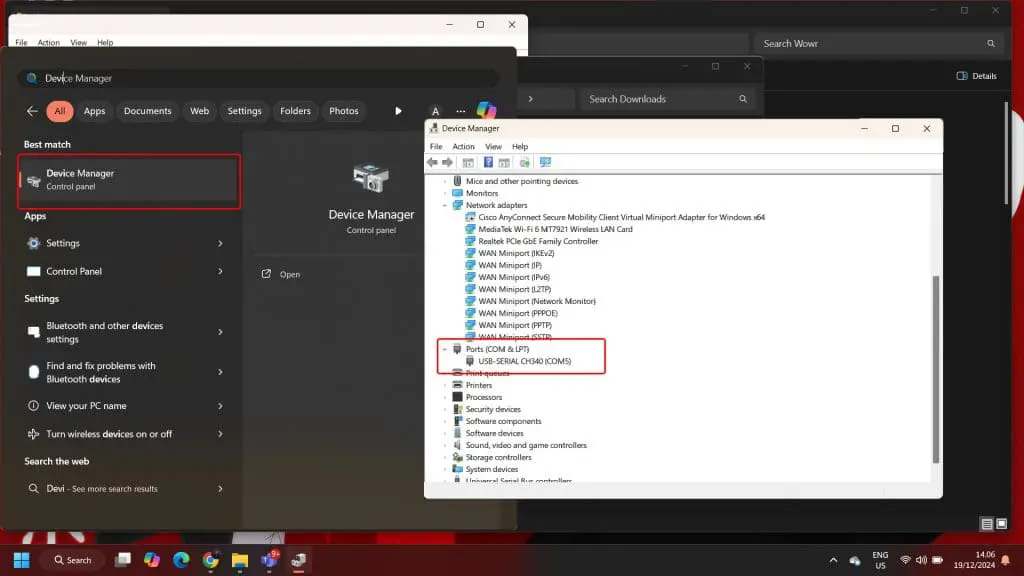Screen dimensions: 1024x576
Task: Open the View menu in Device Manager
Action: click(493, 146)
